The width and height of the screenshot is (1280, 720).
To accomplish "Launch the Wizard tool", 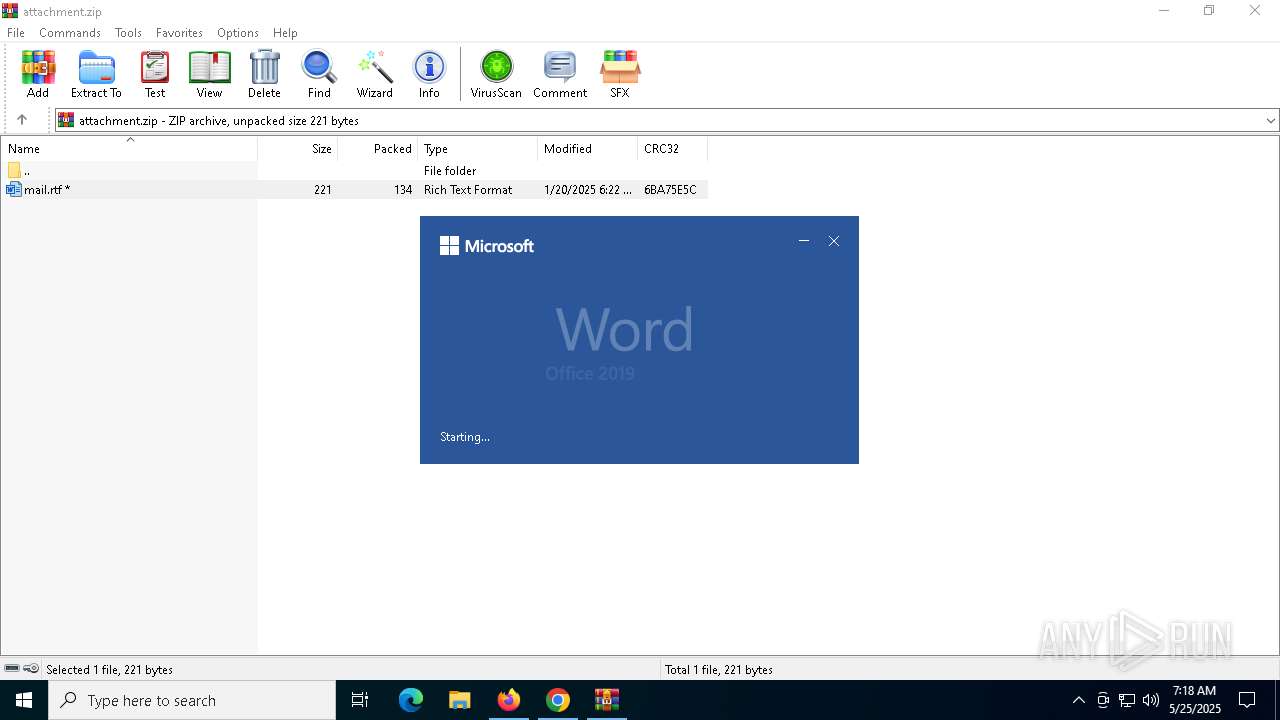I will (375, 74).
